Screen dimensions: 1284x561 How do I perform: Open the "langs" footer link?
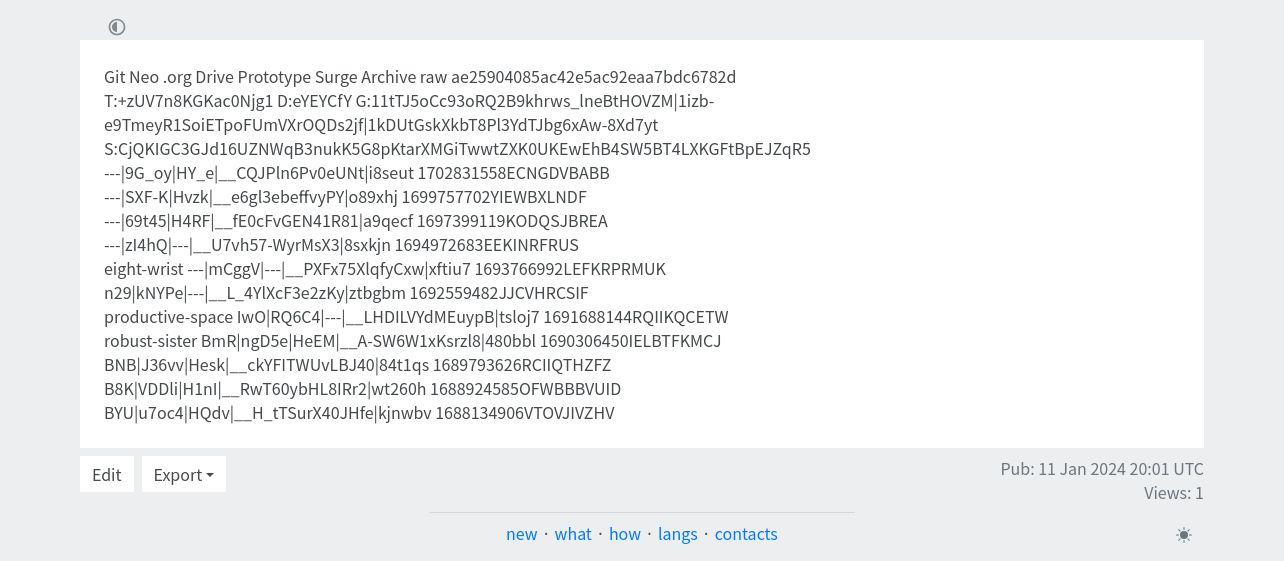tap(678, 534)
